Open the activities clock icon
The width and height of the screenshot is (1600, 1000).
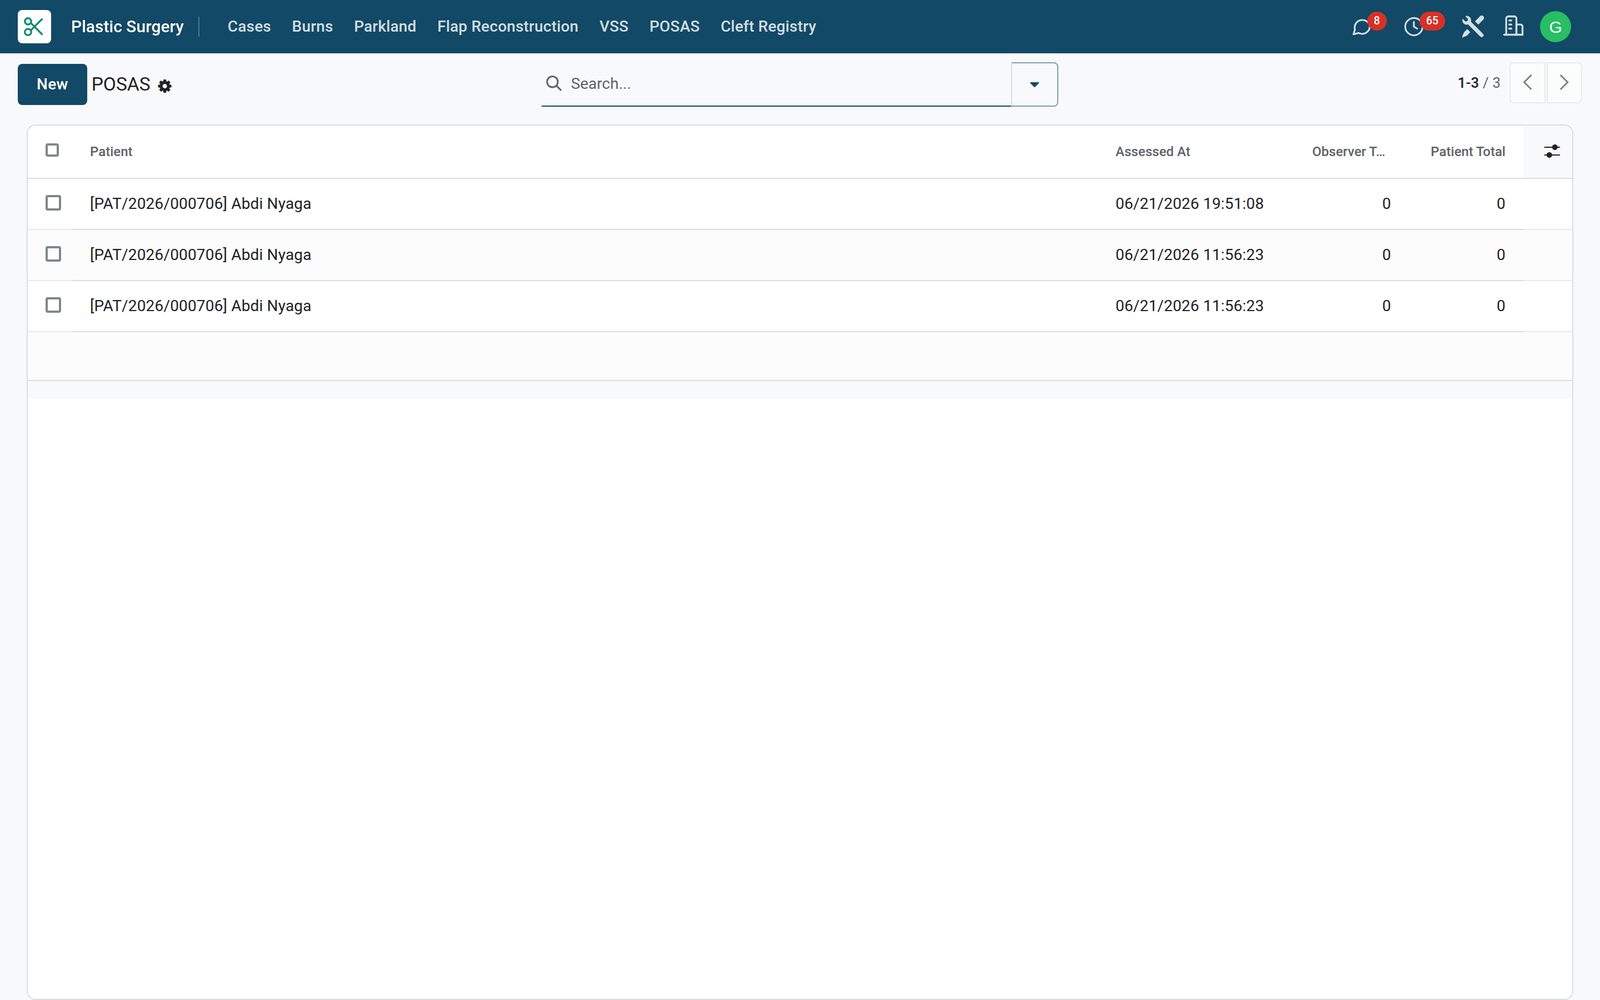click(1414, 27)
